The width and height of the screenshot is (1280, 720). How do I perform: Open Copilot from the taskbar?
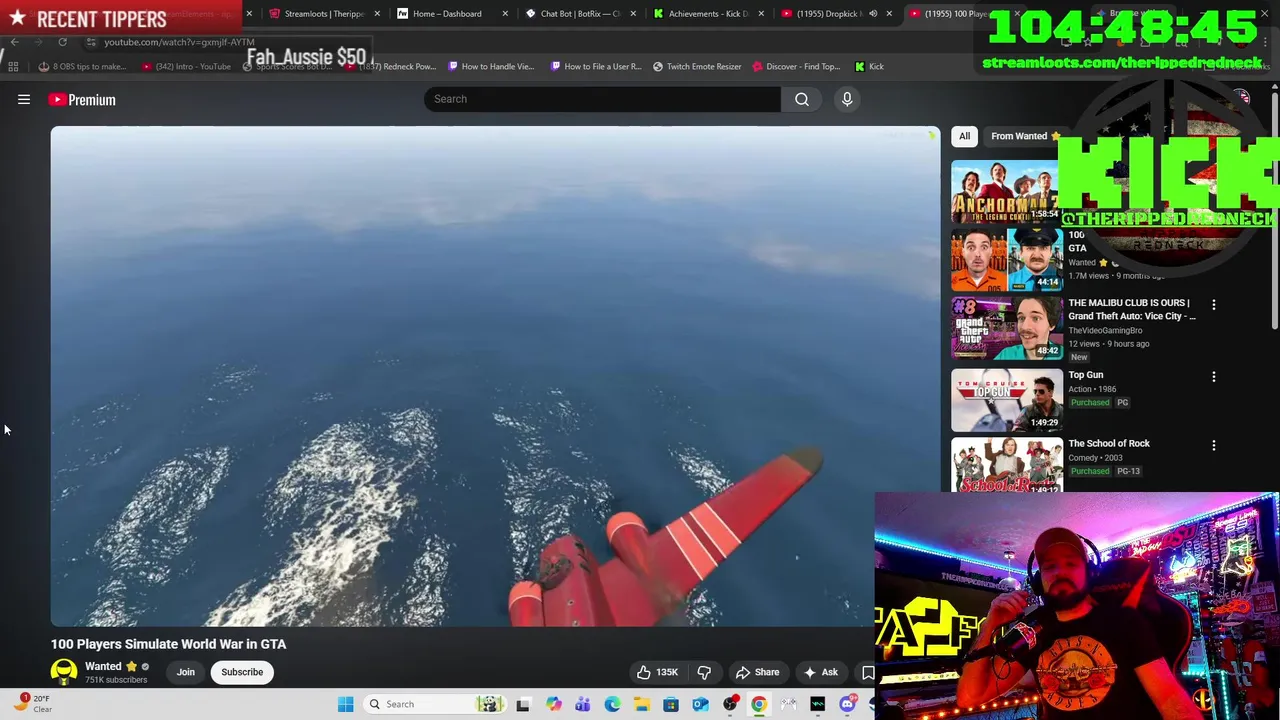pyautogui.click(x=553, y=704)
